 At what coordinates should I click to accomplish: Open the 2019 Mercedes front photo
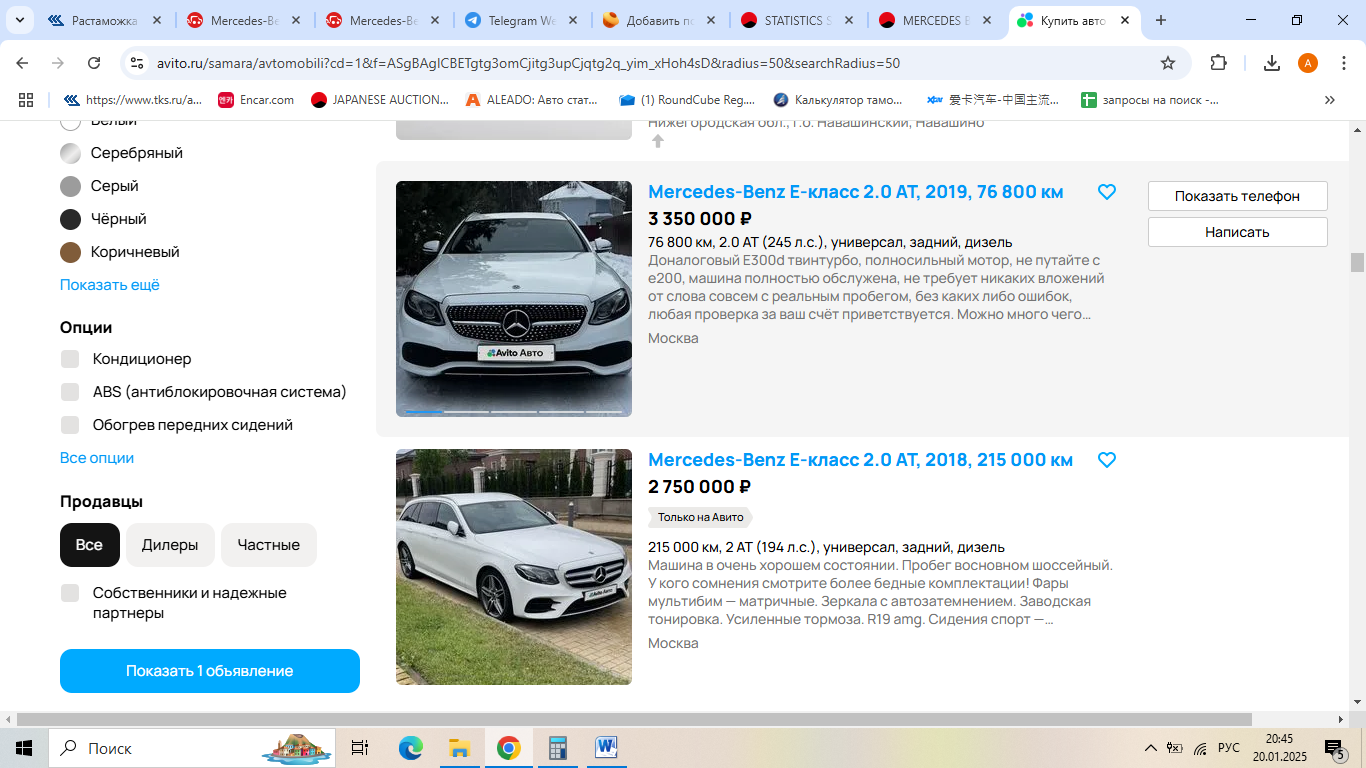514,299
